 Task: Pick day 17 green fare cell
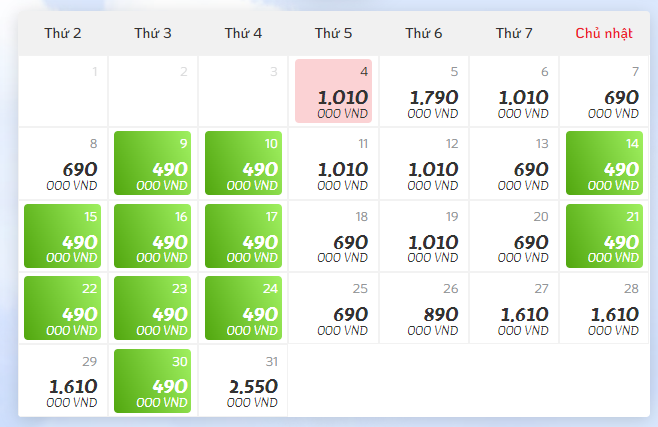243,235
